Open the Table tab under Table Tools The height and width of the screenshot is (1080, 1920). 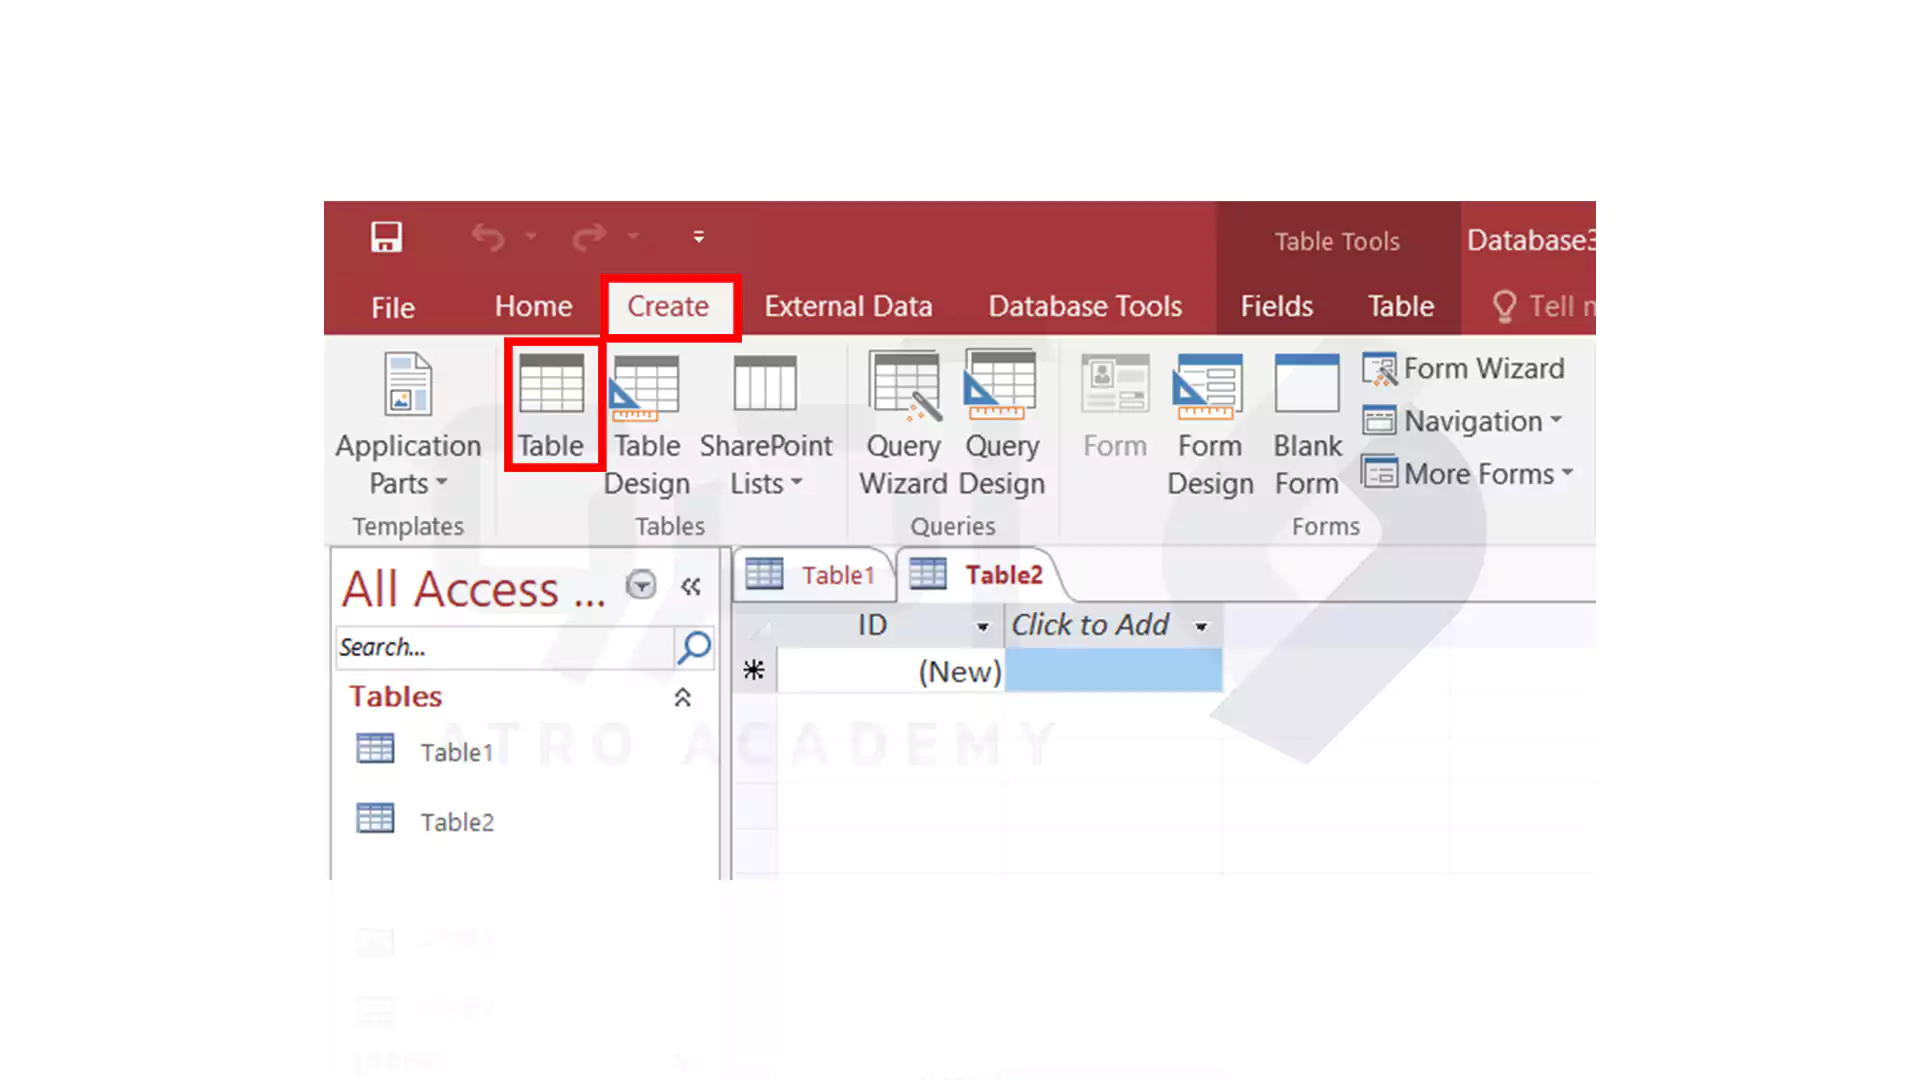(x=1400, y=306)
